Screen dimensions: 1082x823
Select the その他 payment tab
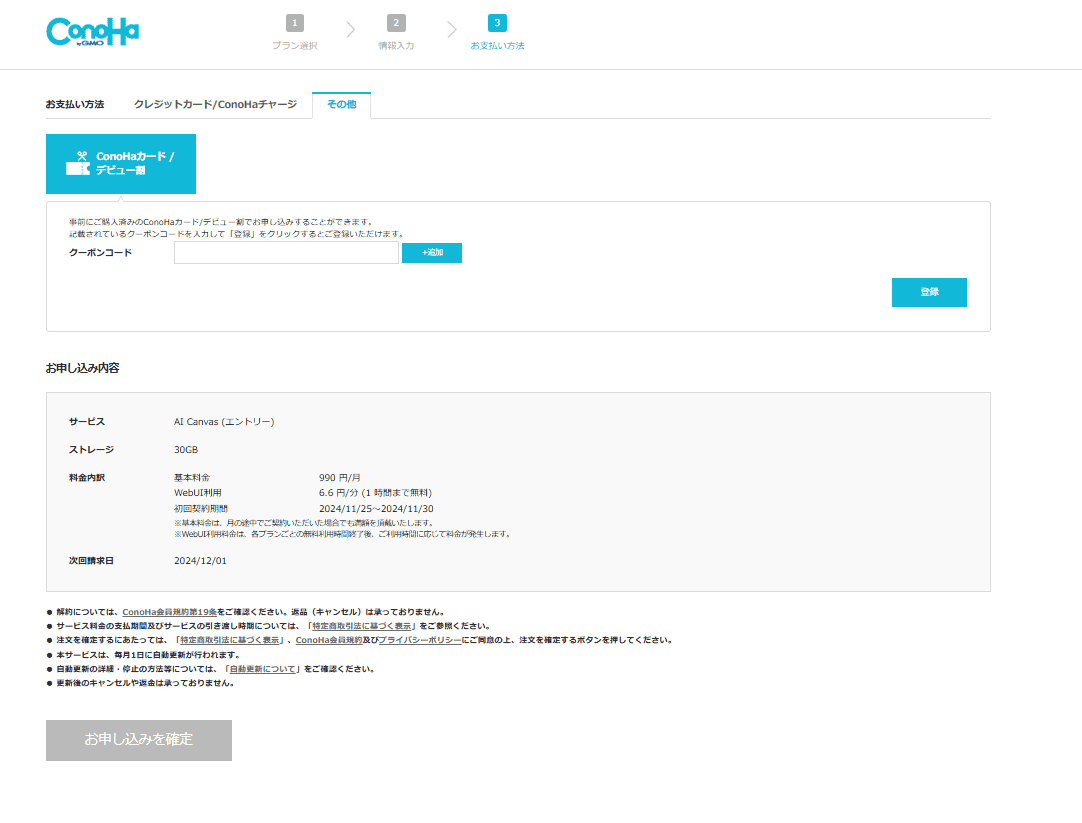(x=342, y=105)
